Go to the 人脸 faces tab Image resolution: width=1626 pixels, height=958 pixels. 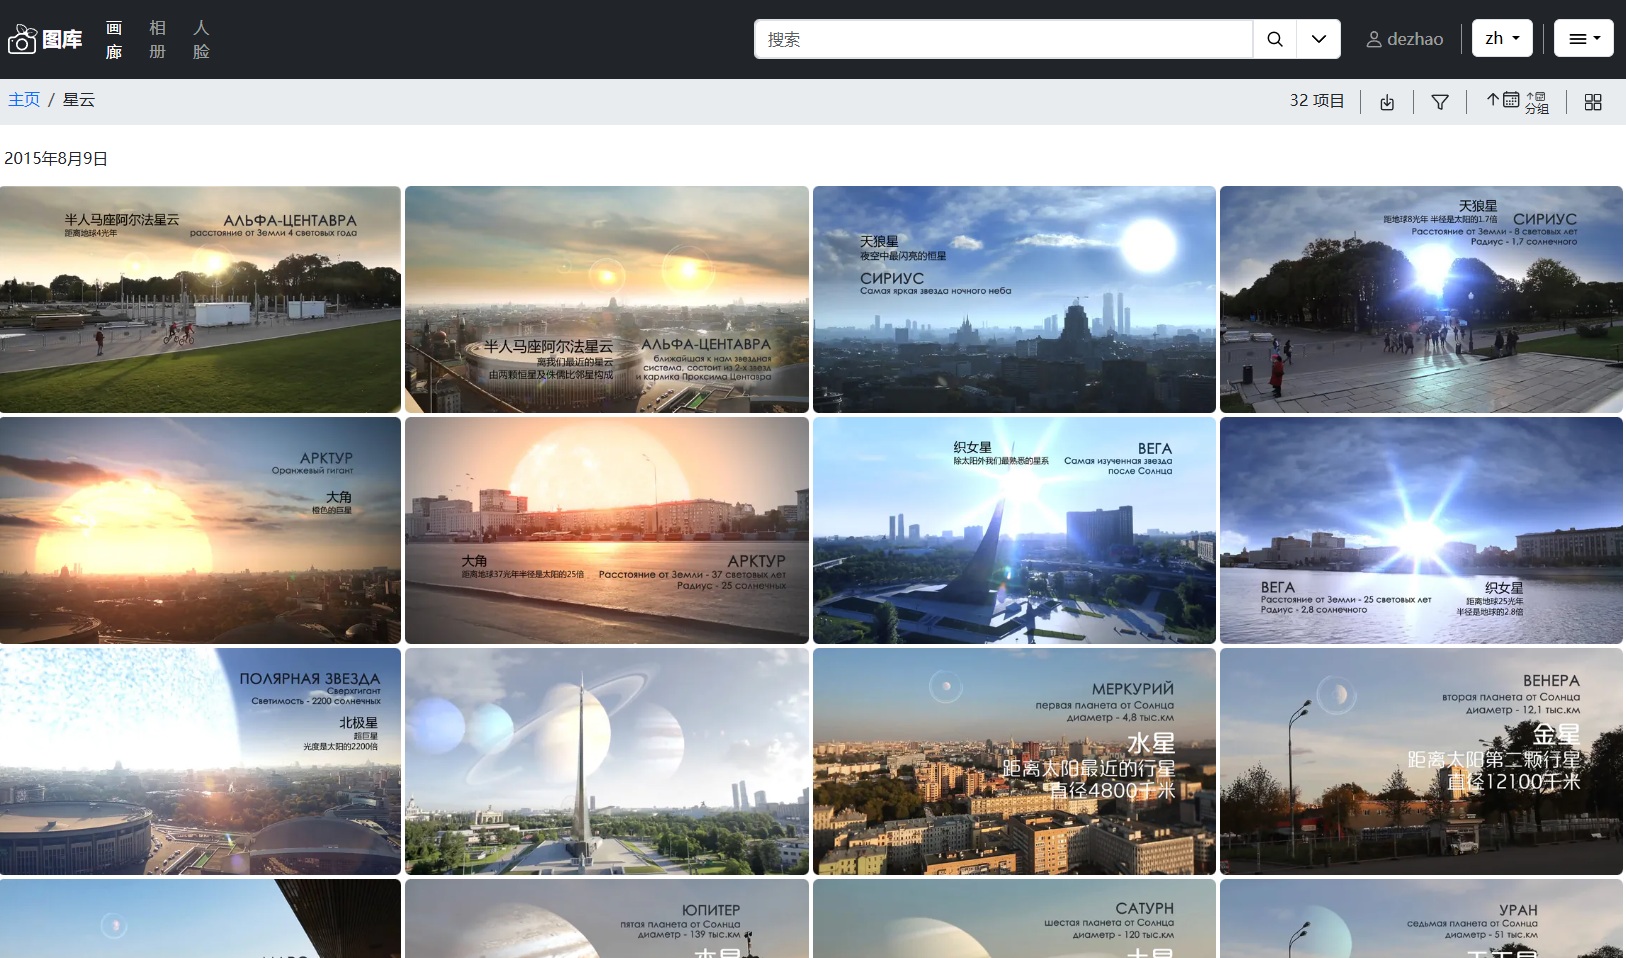201,39
